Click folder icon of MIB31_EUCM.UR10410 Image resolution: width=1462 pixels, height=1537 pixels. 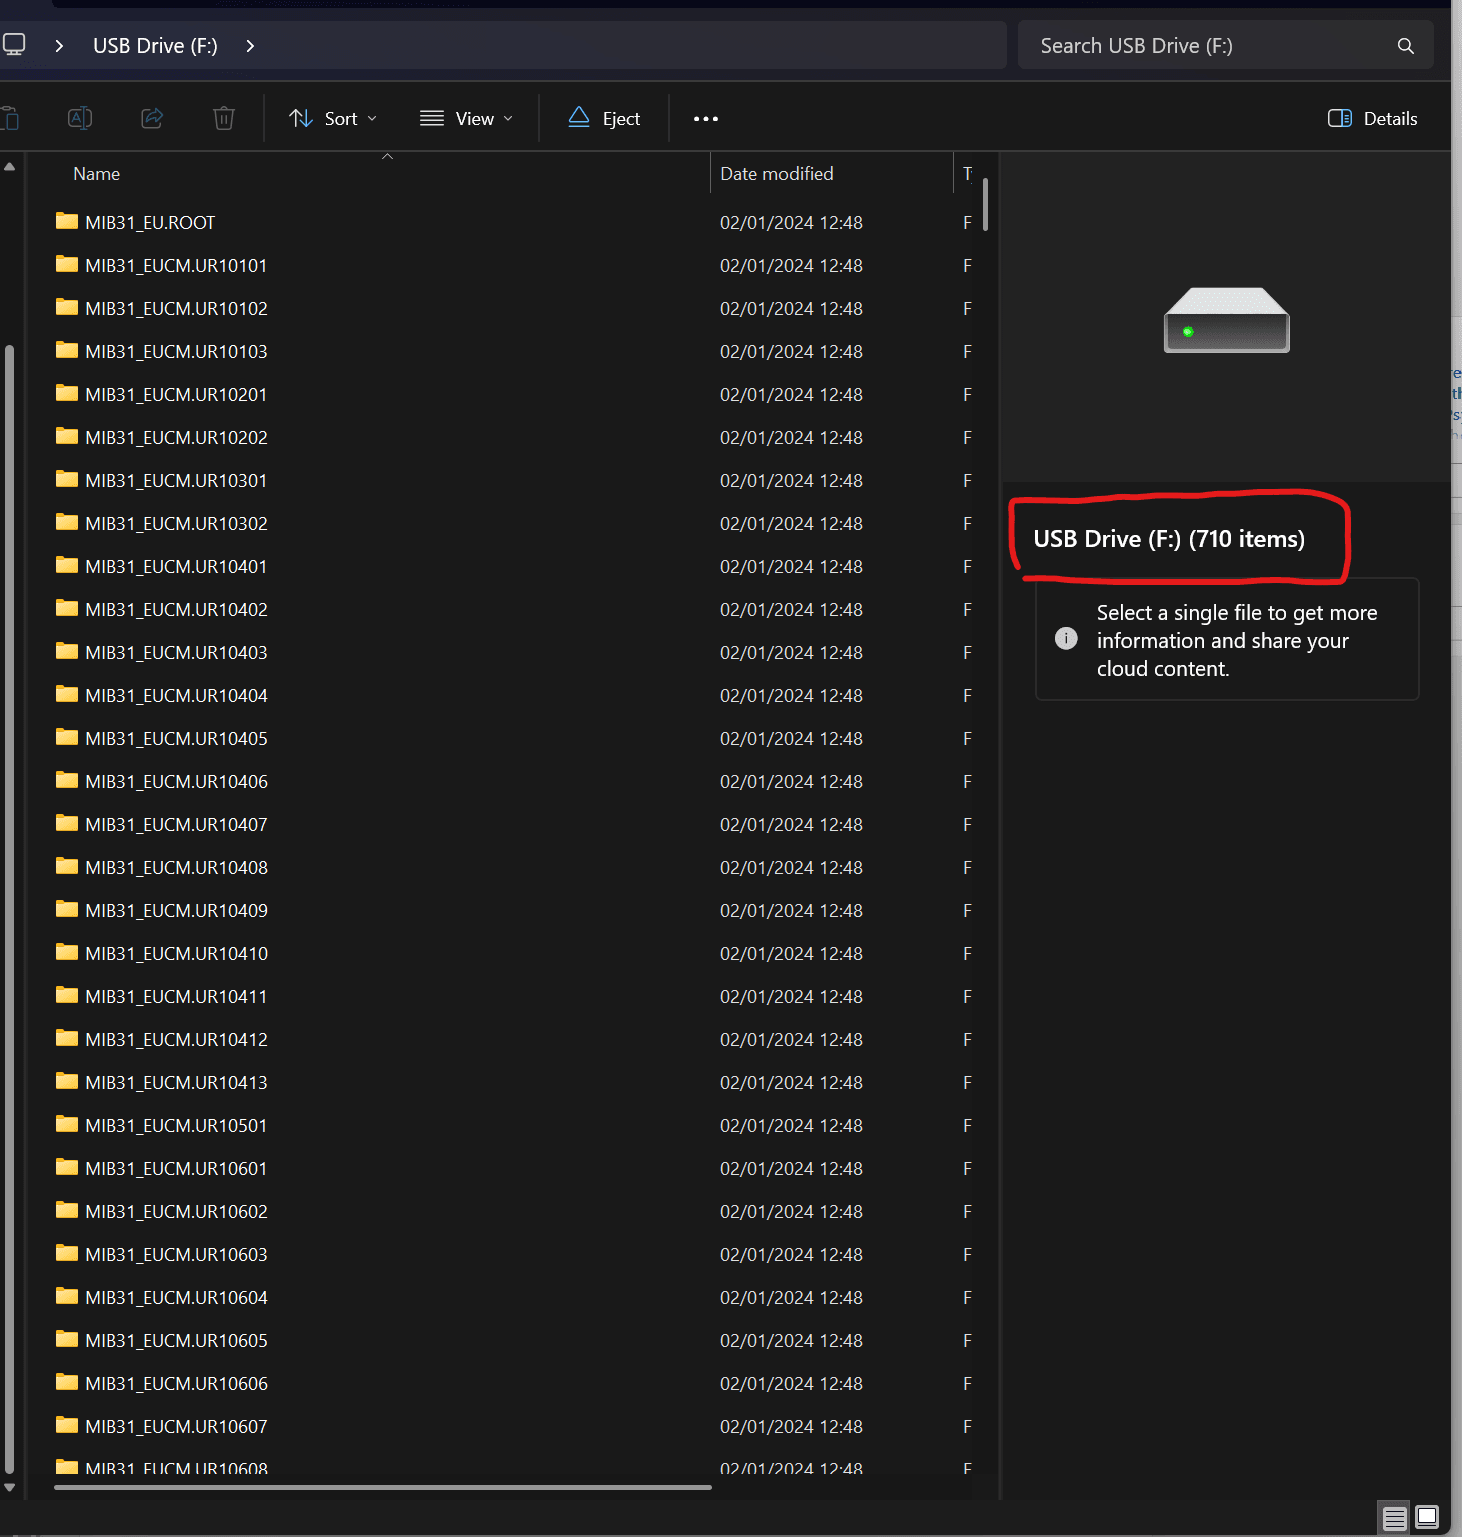point(67,952)
